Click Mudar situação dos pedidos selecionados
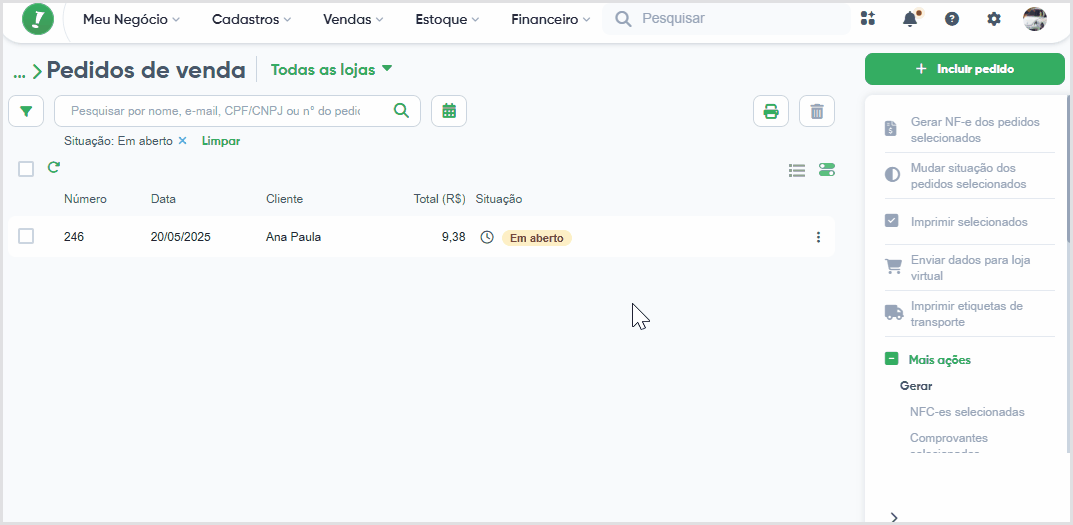This screenshot has height=525, width=1073. 970,176
